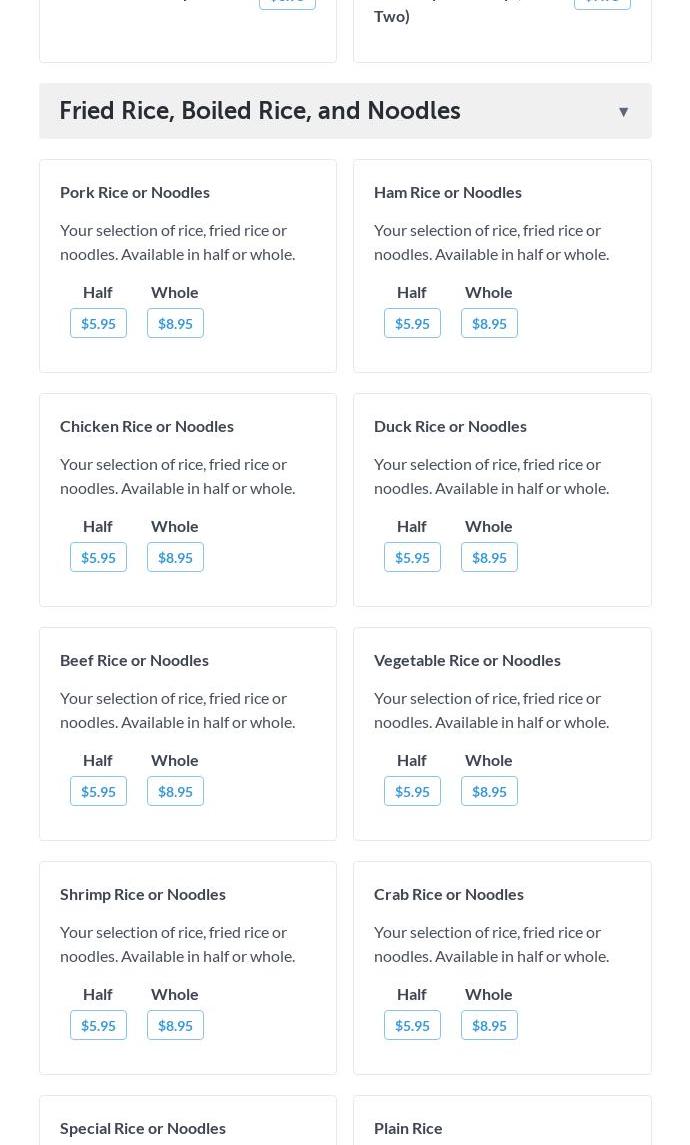The height and width of the screenshot is (1145, 690).
Task: Click Half $5.95 under Shrimp Rice or Noodles
Action: [x=98, y=1025]
